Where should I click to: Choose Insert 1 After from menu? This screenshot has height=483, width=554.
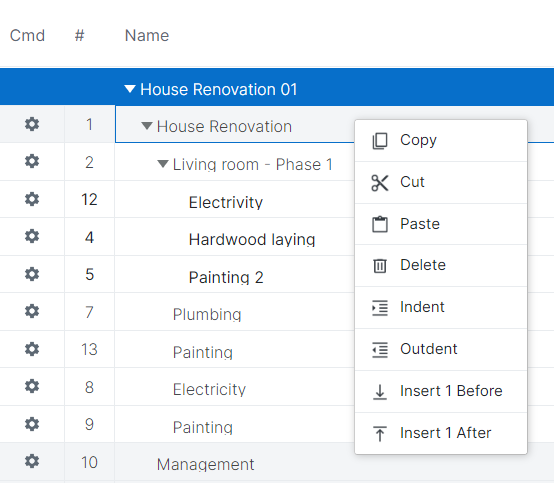tap(441, 433)
